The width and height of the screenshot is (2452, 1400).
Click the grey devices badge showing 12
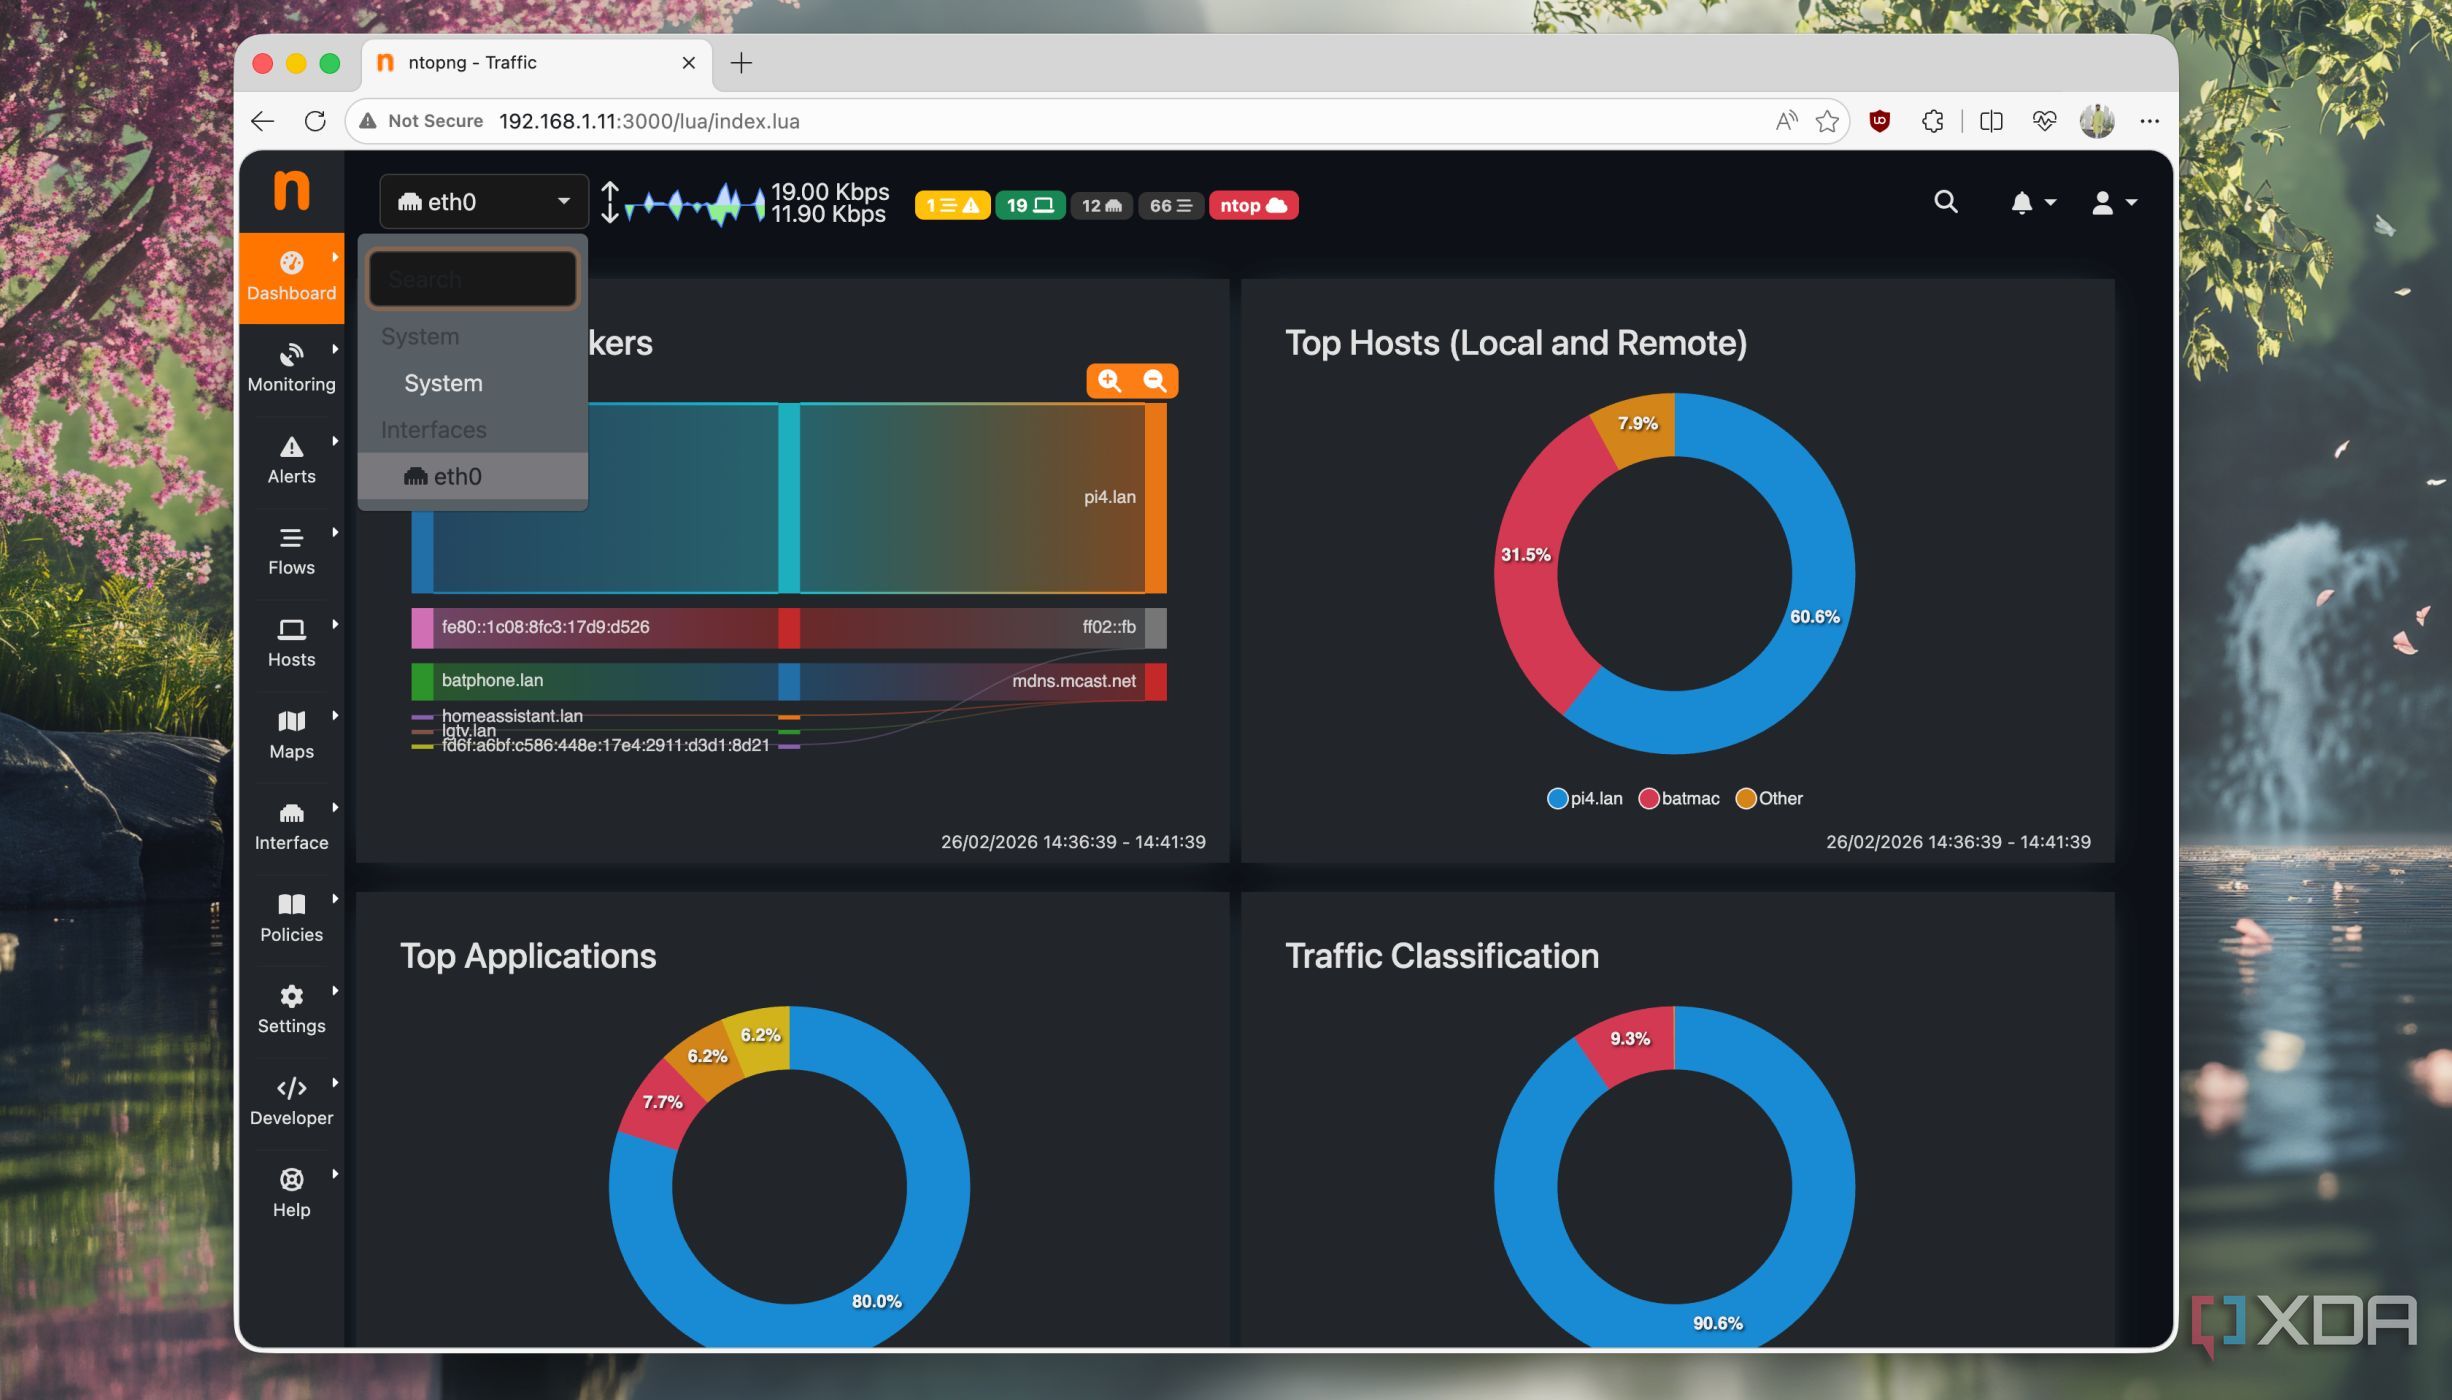[x=1101, y=205]
